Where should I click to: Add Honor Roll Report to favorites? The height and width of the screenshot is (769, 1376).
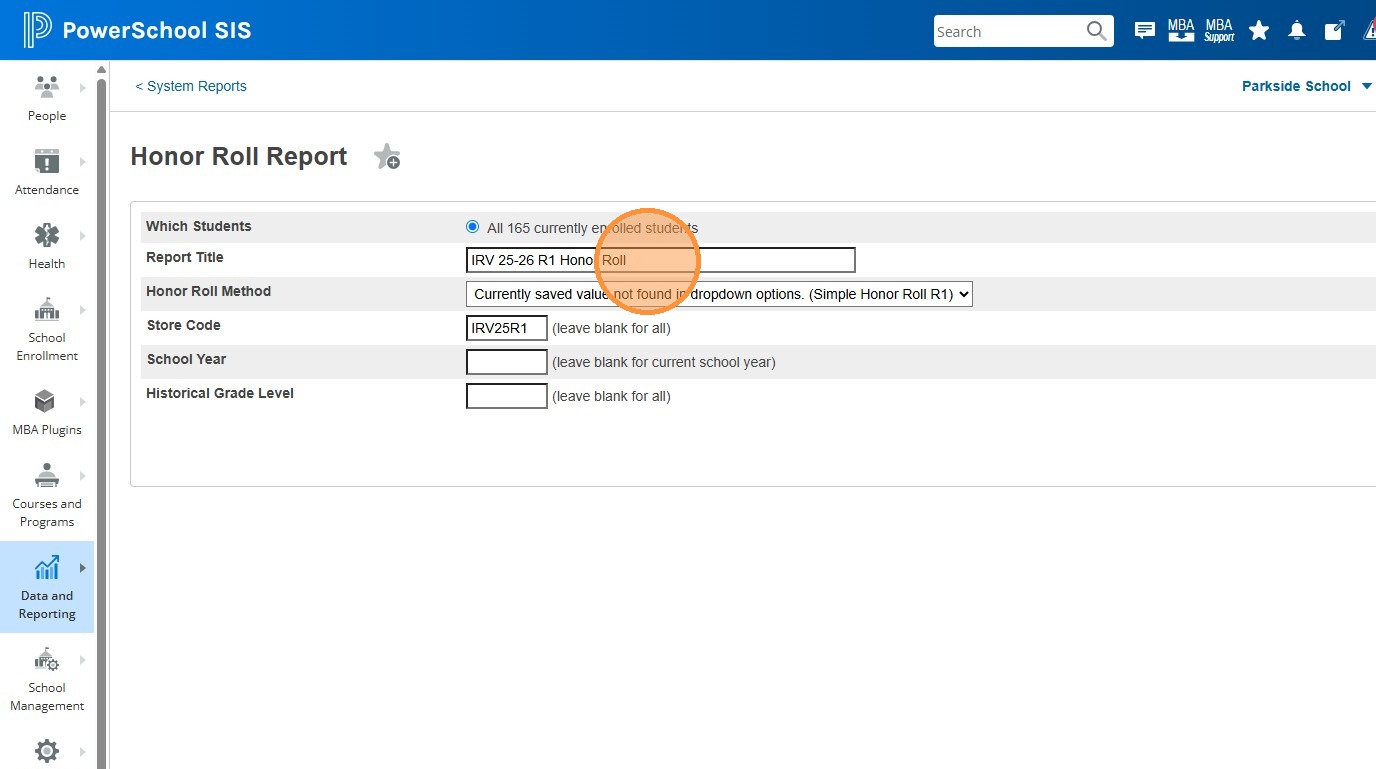coord(387,157)
